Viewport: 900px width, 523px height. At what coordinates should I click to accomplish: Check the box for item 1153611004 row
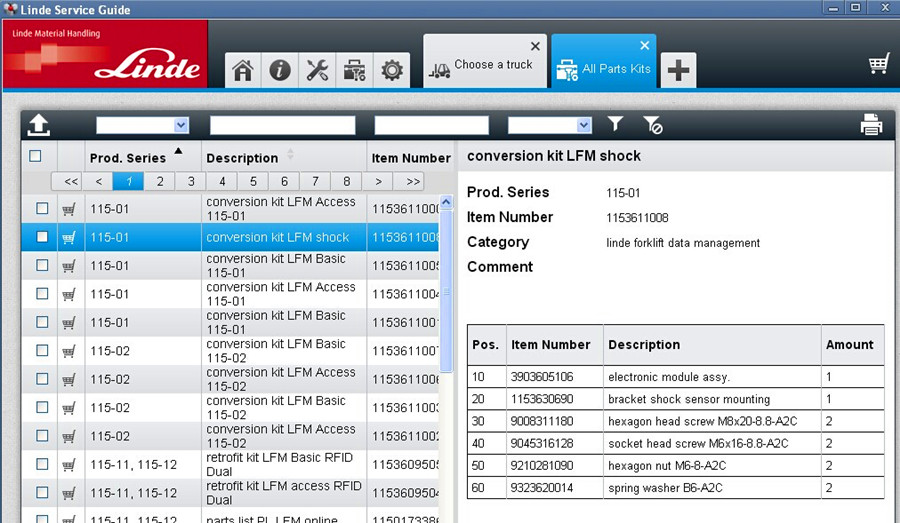click(x=42, y=293)
